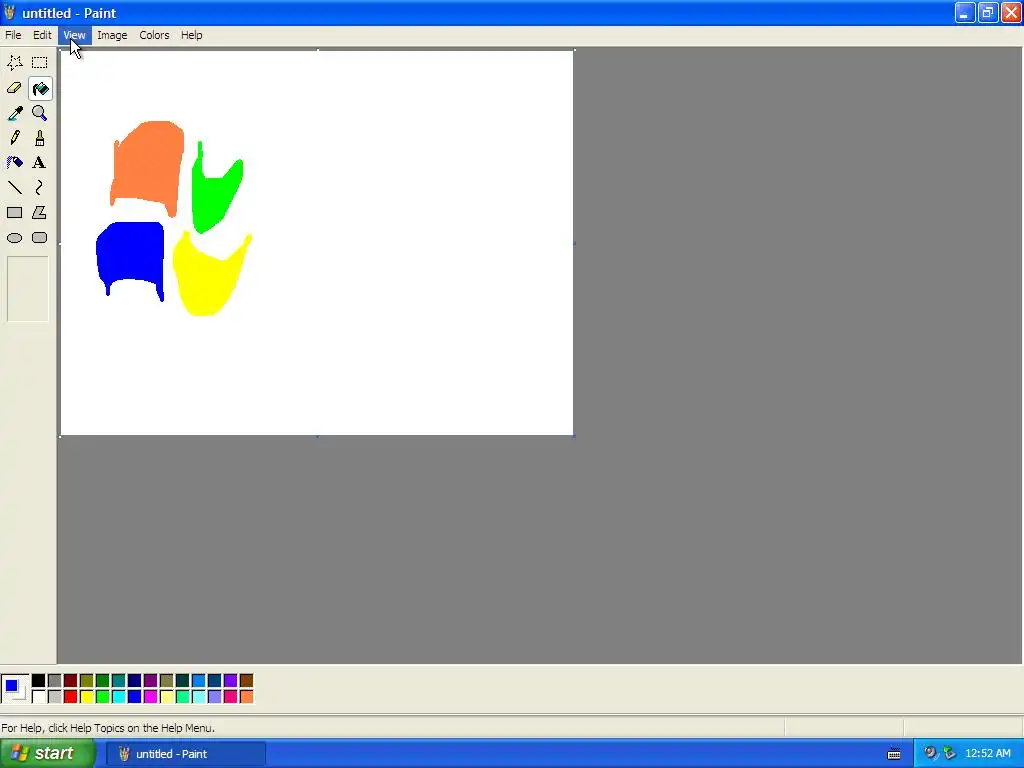This screenshot has width=1024, height=768.
Task: Choose the straight Line tool
Action: 14,188
